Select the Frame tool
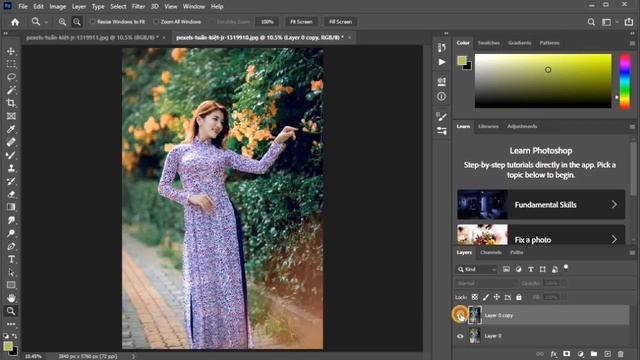This screenshot has width=640, height=360. pos(11,116)
